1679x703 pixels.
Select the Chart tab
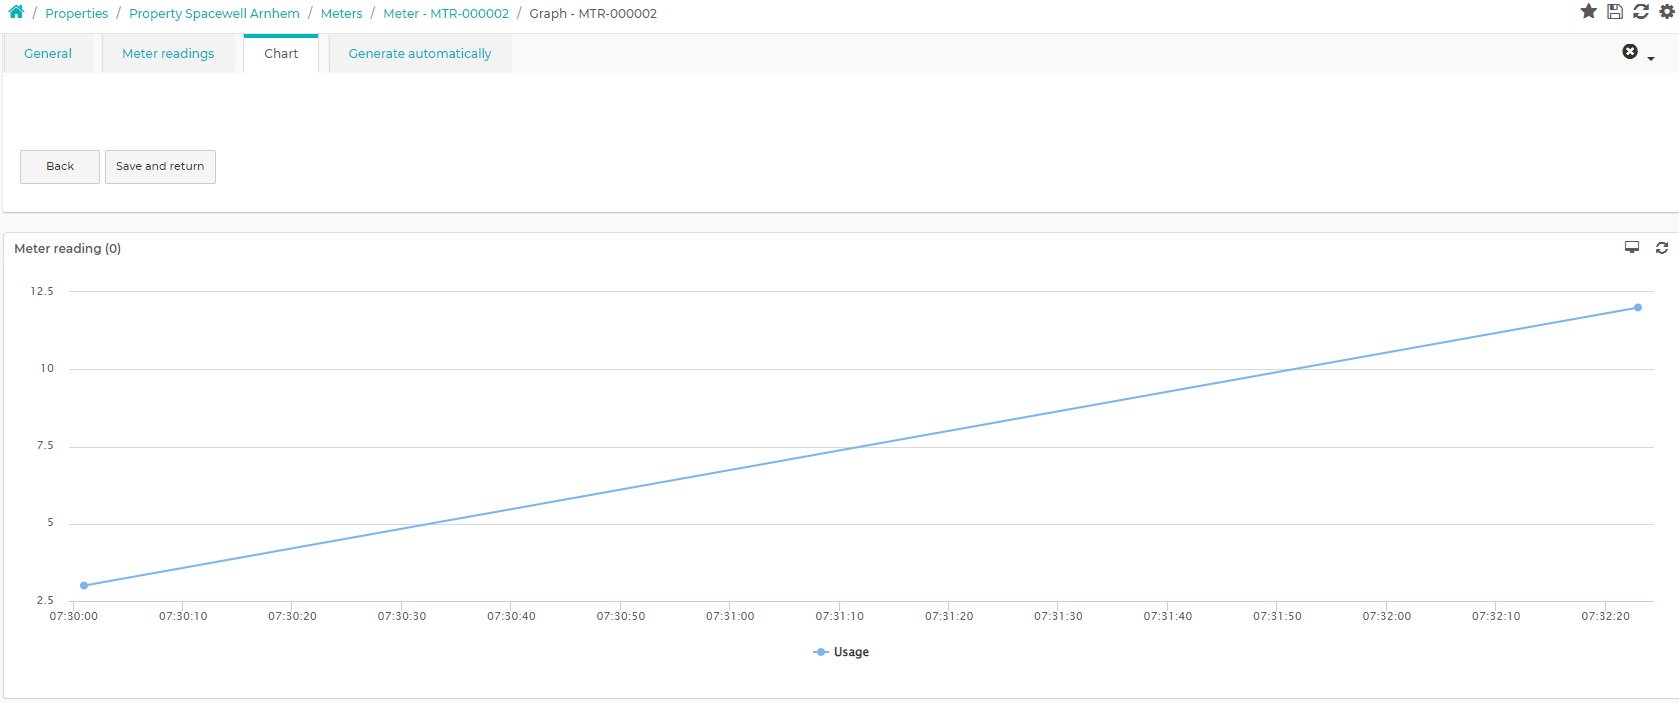pyautogui.click(x=281, y=54)
